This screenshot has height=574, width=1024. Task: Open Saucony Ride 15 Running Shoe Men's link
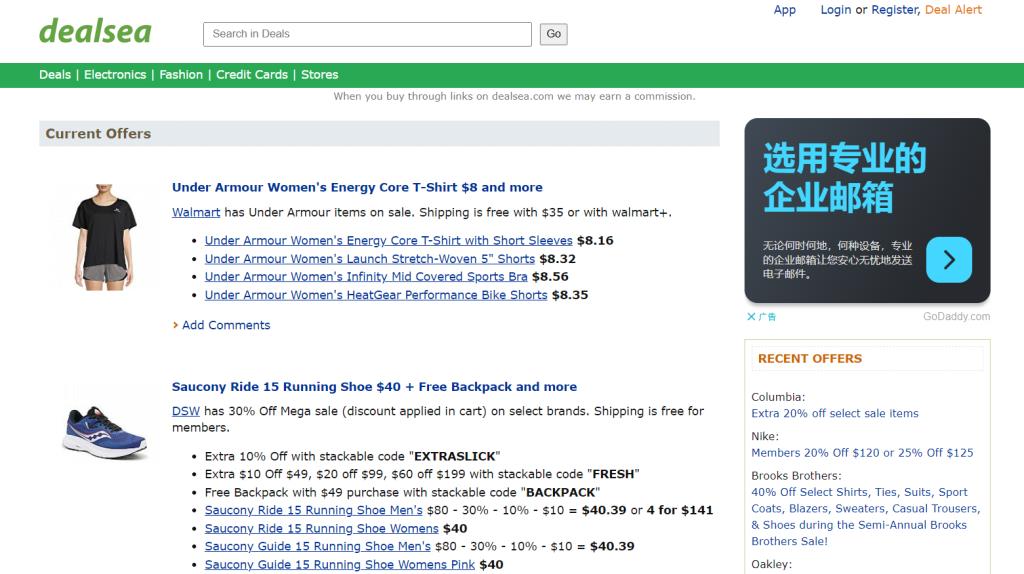pyautogui.click(x=313, y=510)
